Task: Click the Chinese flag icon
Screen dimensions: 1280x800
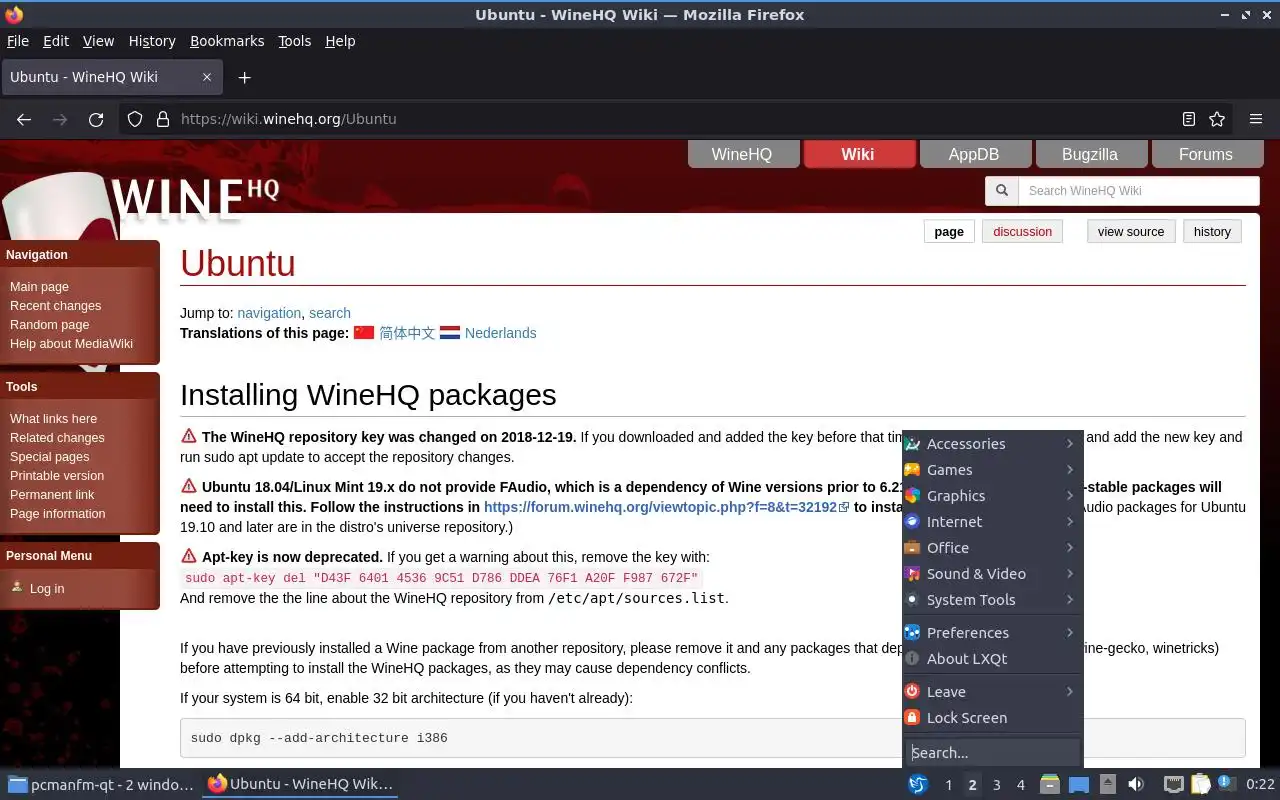Action: click(364, 333)
